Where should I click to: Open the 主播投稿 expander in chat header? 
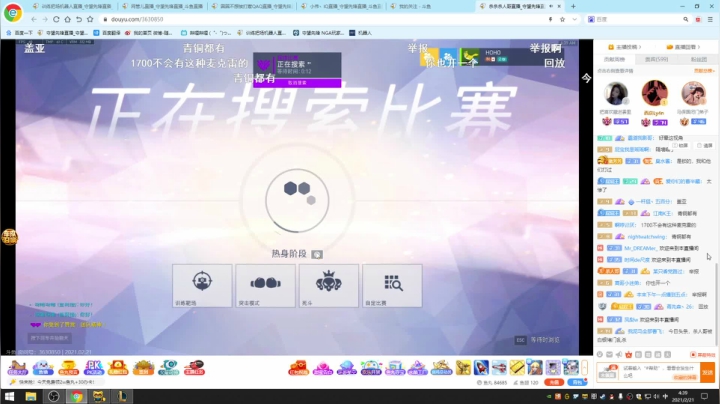click(x=624, y=47)
